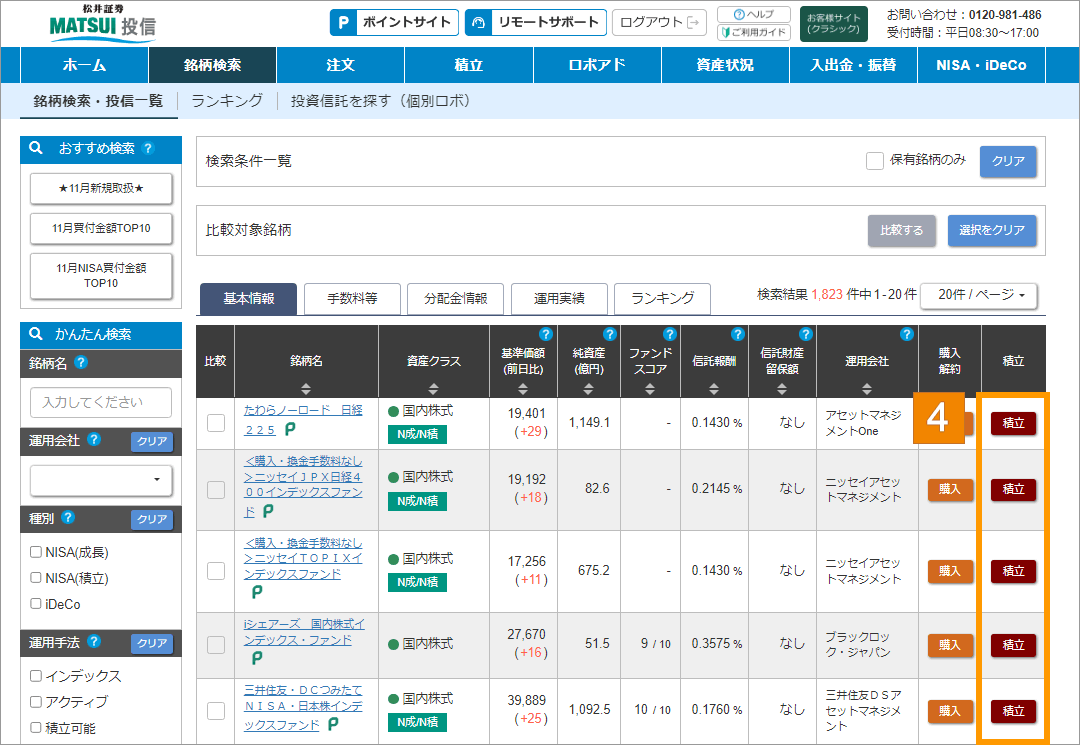Select 11月買付金額TOP10 search
The height and width of the screenshot is (745, 1080).
tap(101, 228)
